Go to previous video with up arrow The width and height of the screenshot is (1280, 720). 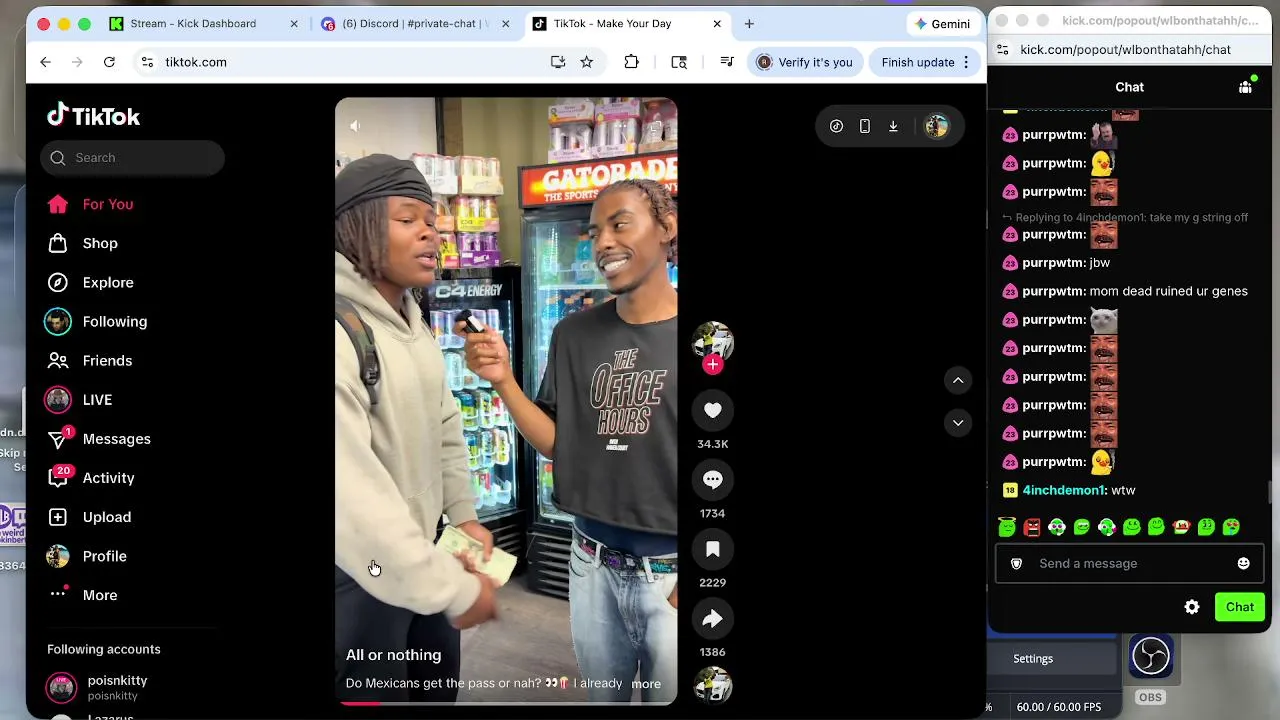point(958,380)
